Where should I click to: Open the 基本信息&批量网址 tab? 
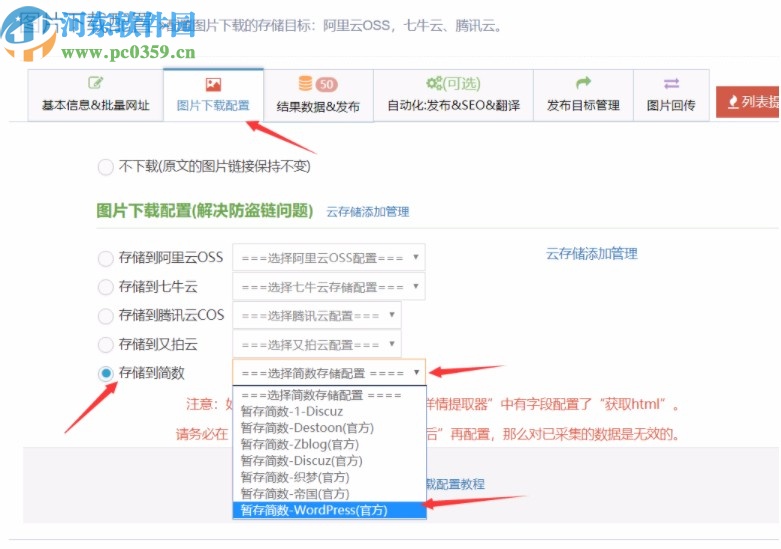(96, 95)
